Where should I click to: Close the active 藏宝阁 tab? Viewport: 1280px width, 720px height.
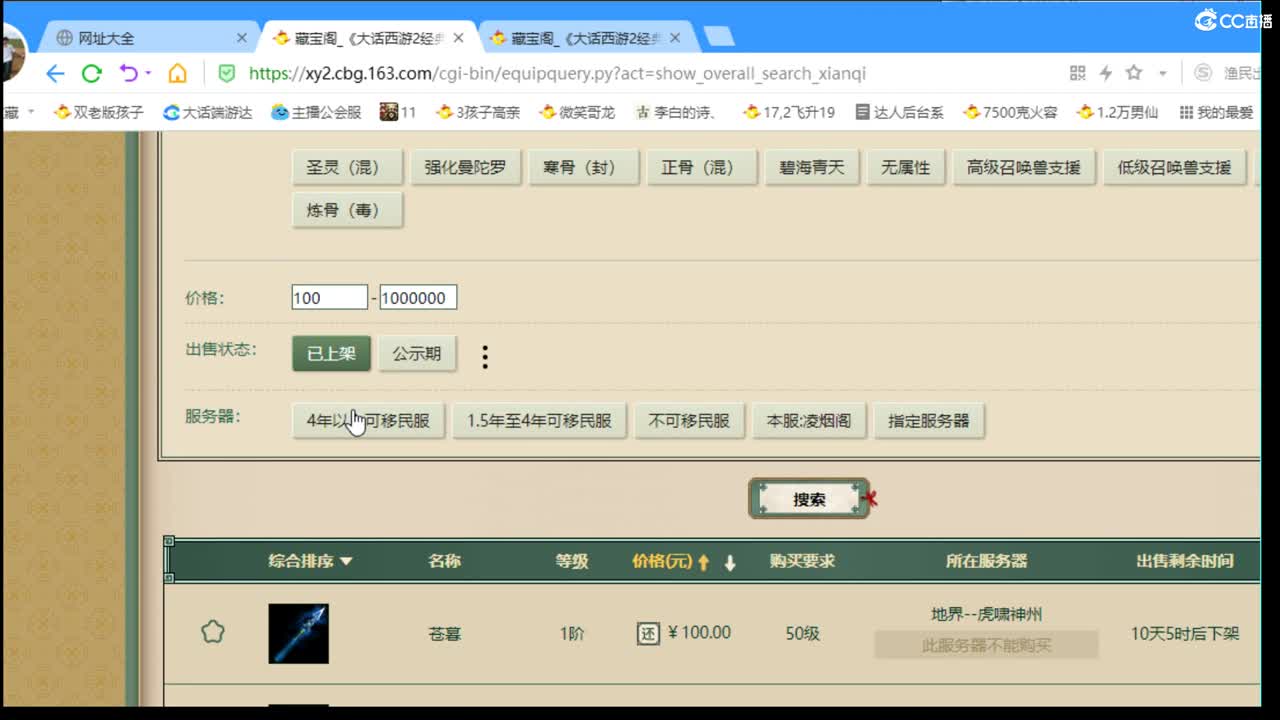point(458,38)
